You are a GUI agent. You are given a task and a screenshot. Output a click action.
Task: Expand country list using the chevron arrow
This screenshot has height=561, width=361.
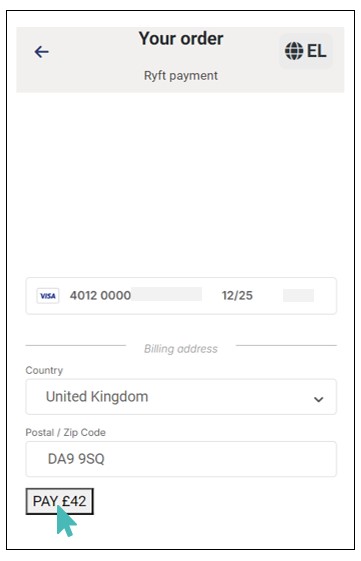[x=318, y=399]
